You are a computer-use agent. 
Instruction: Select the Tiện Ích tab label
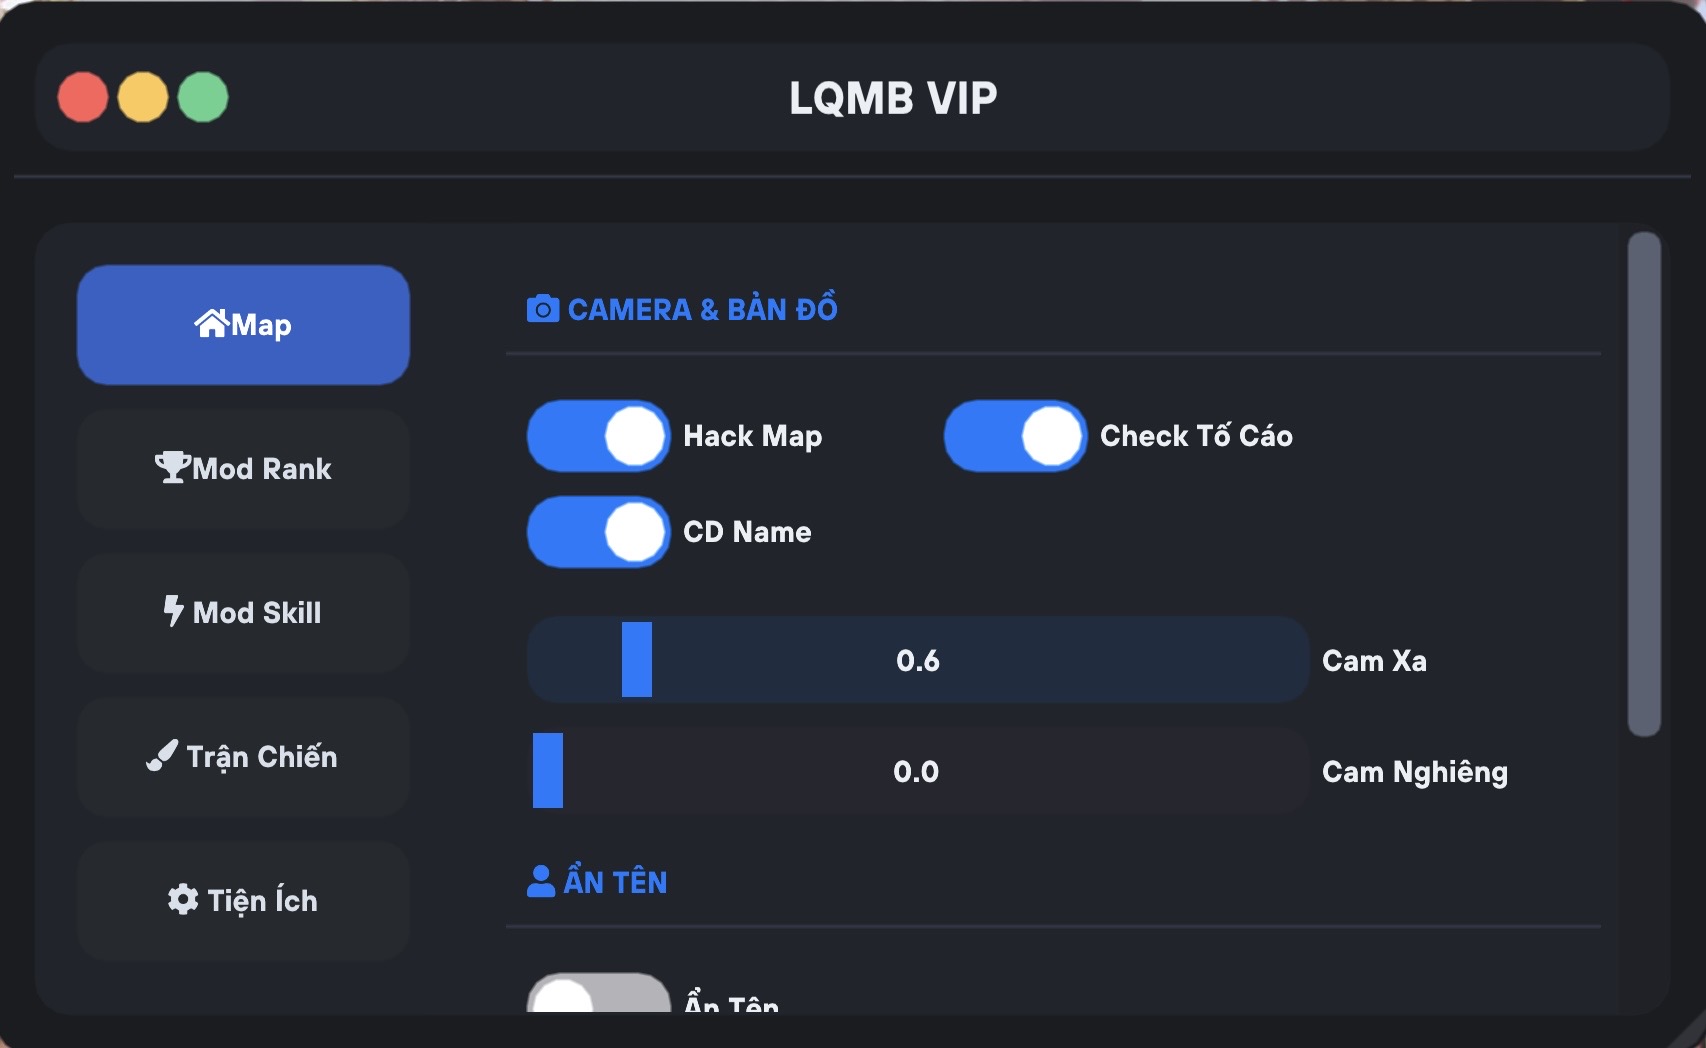point(262,901)
